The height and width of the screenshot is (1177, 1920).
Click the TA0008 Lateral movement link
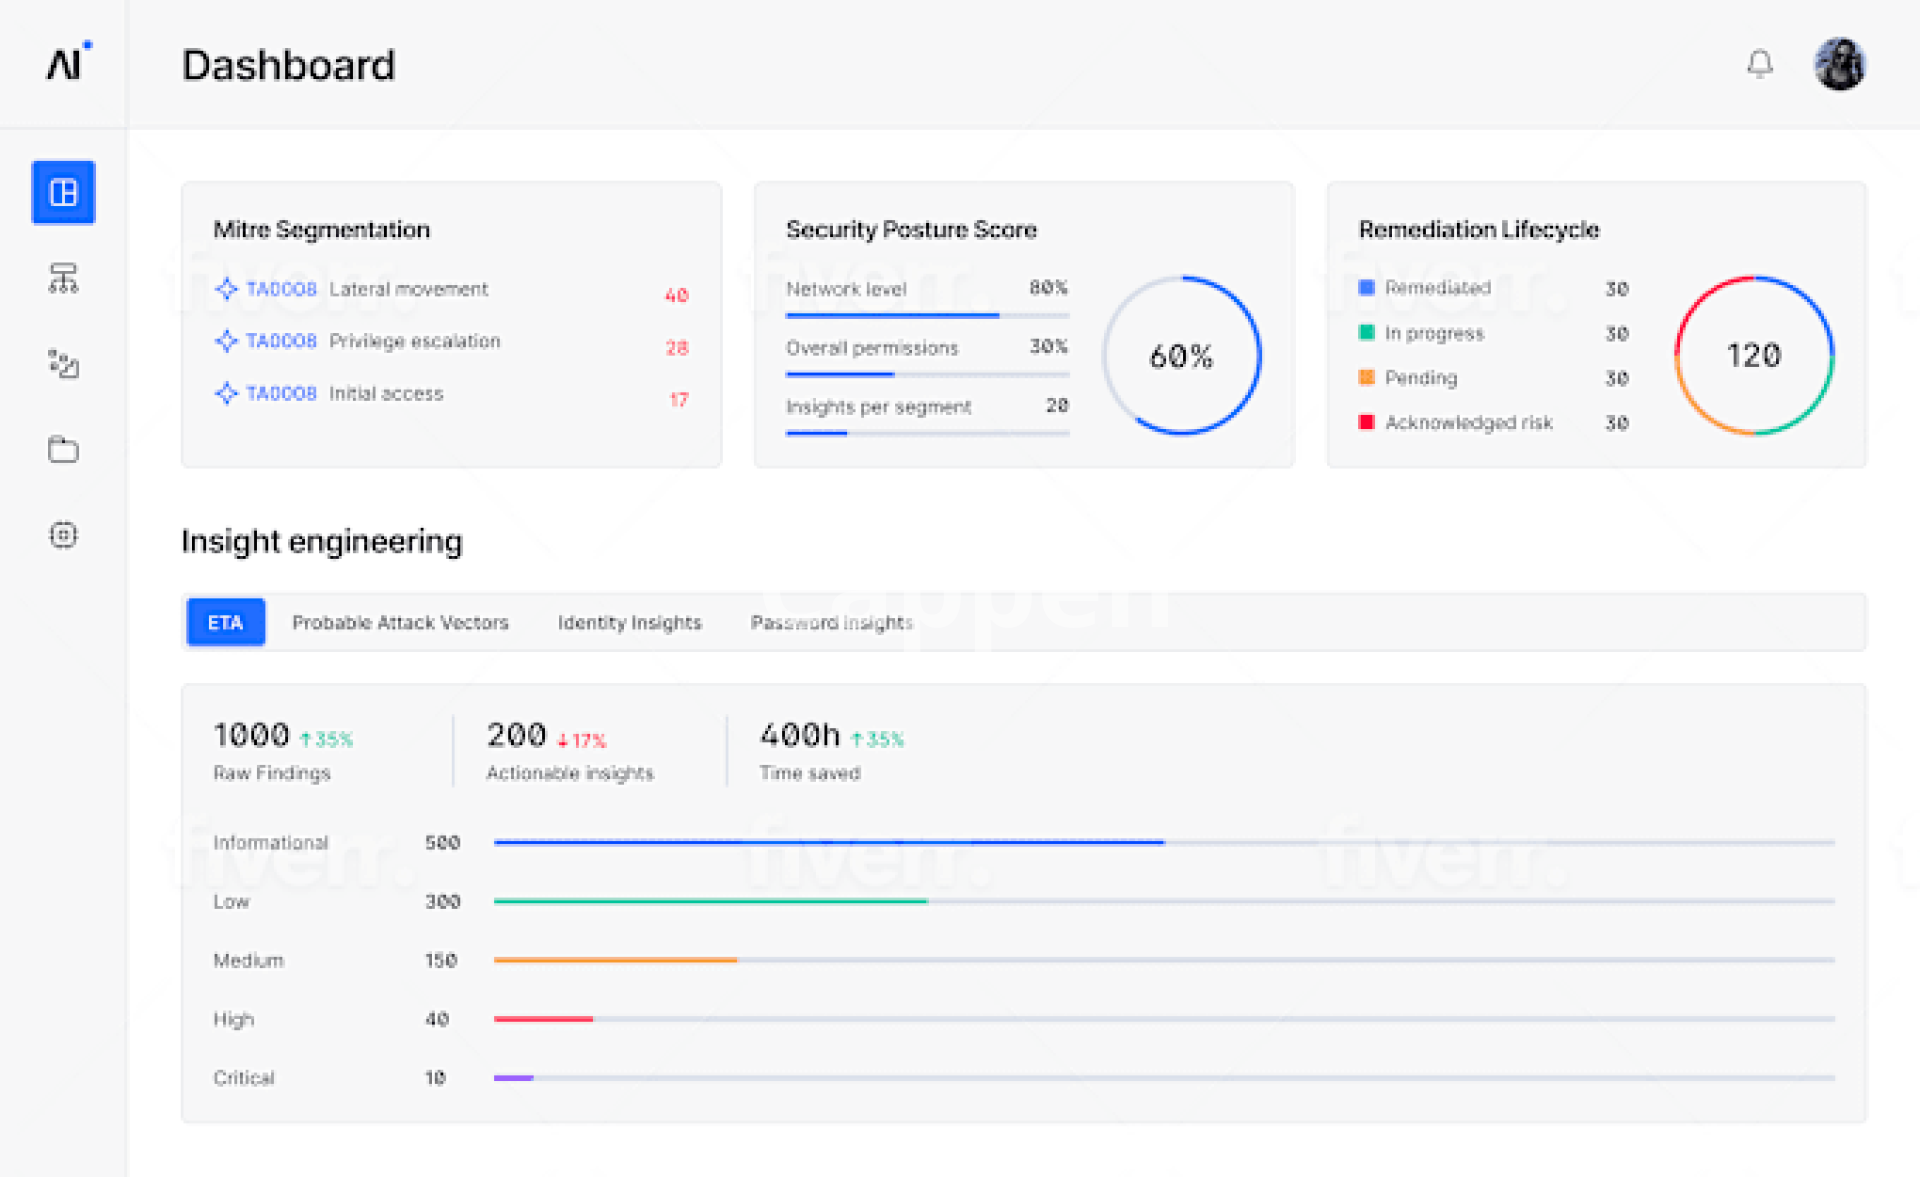point(281,289)
